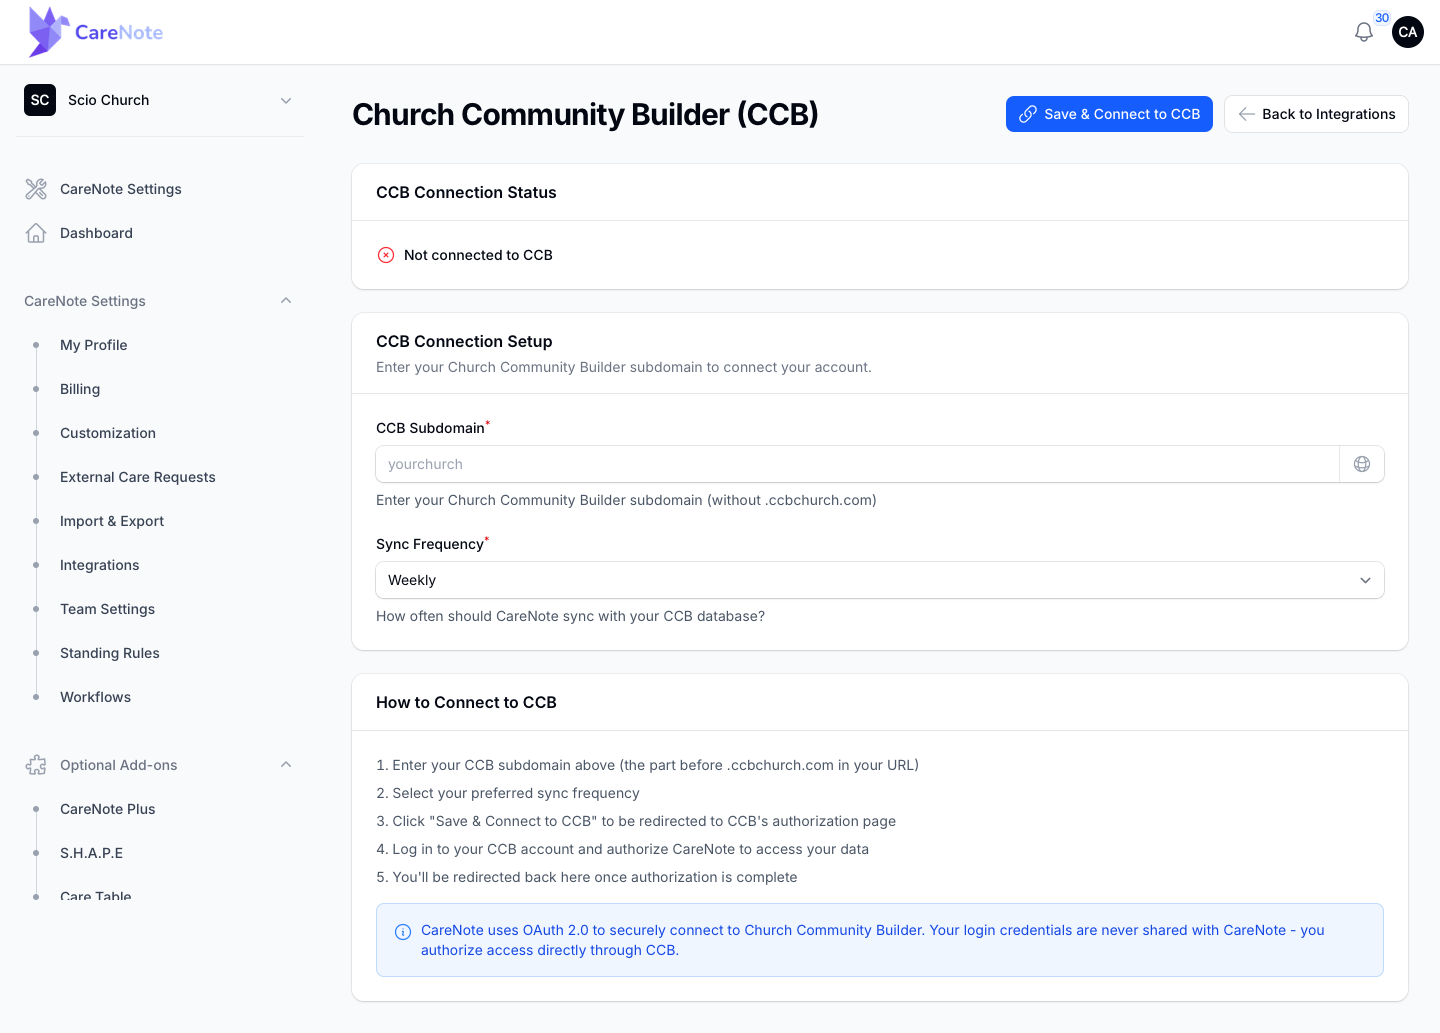
Task: Open the Sync Frequency dropdown
Action: point(880,580)
